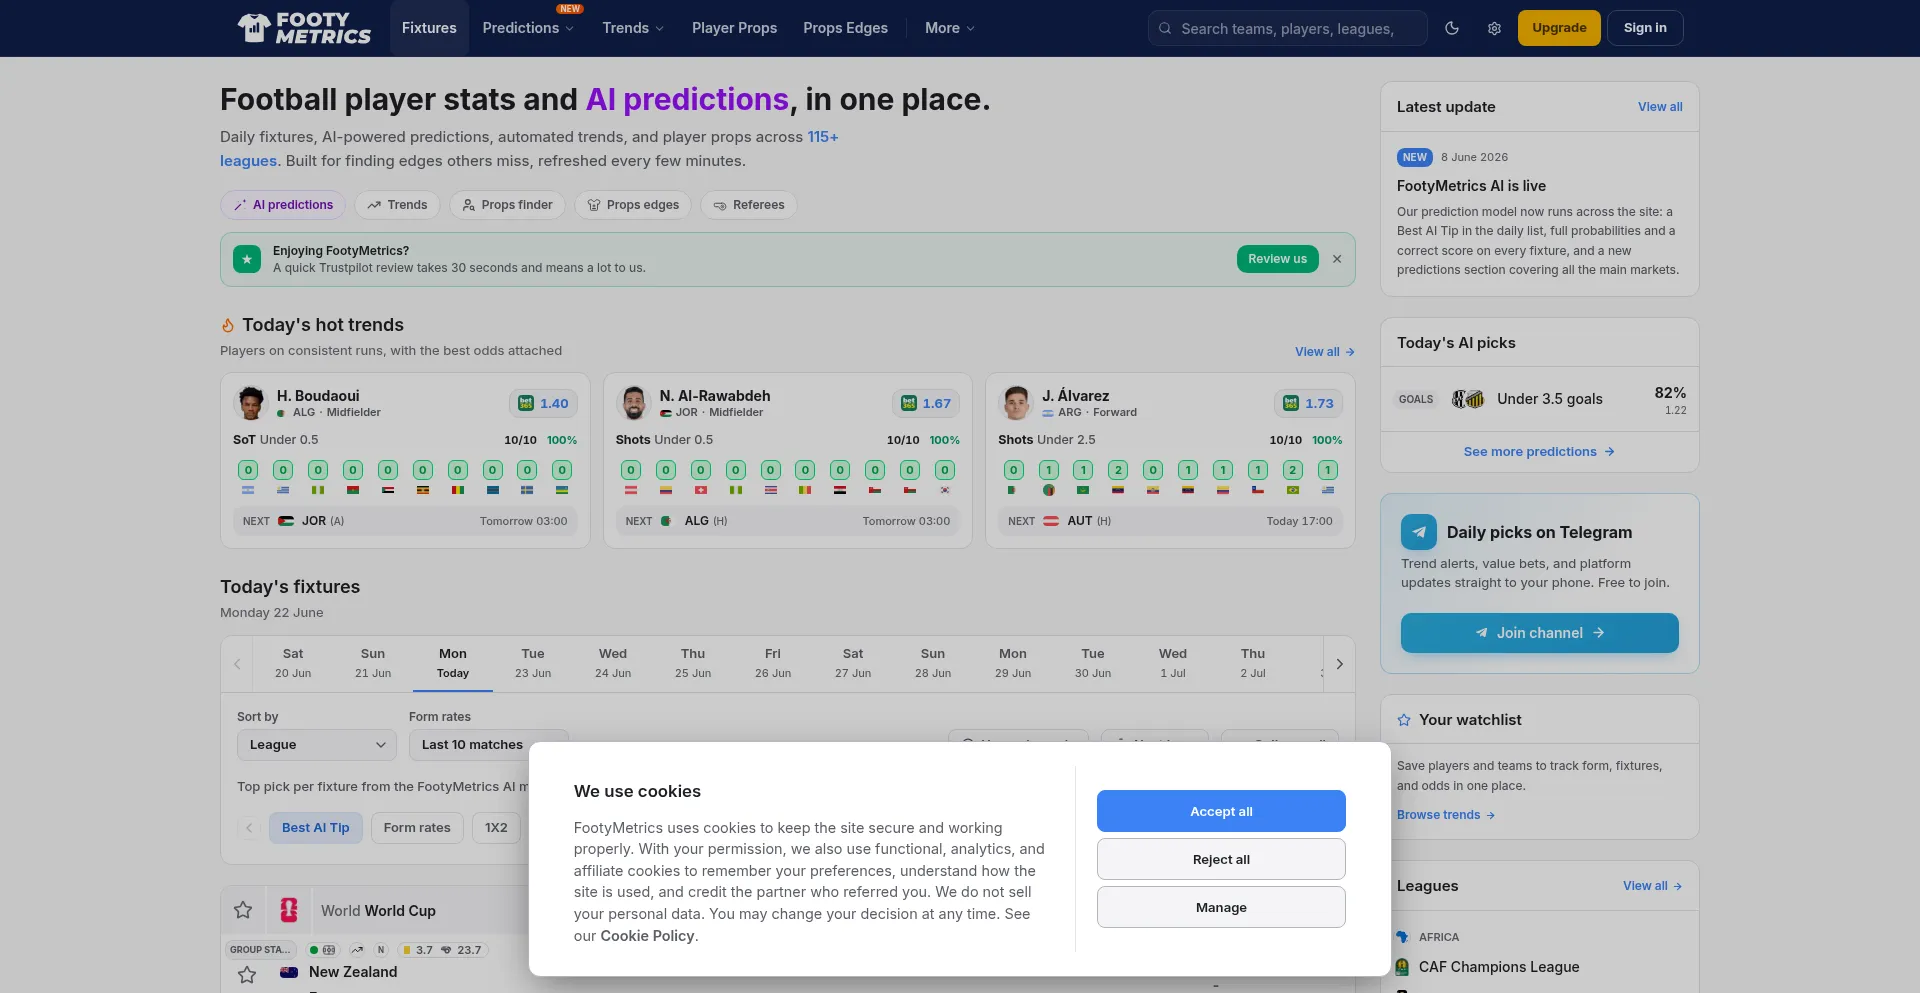Click the 1.67 bet365 odds badge
Viewport: 1920px width, 993px height.
[926, 403]
